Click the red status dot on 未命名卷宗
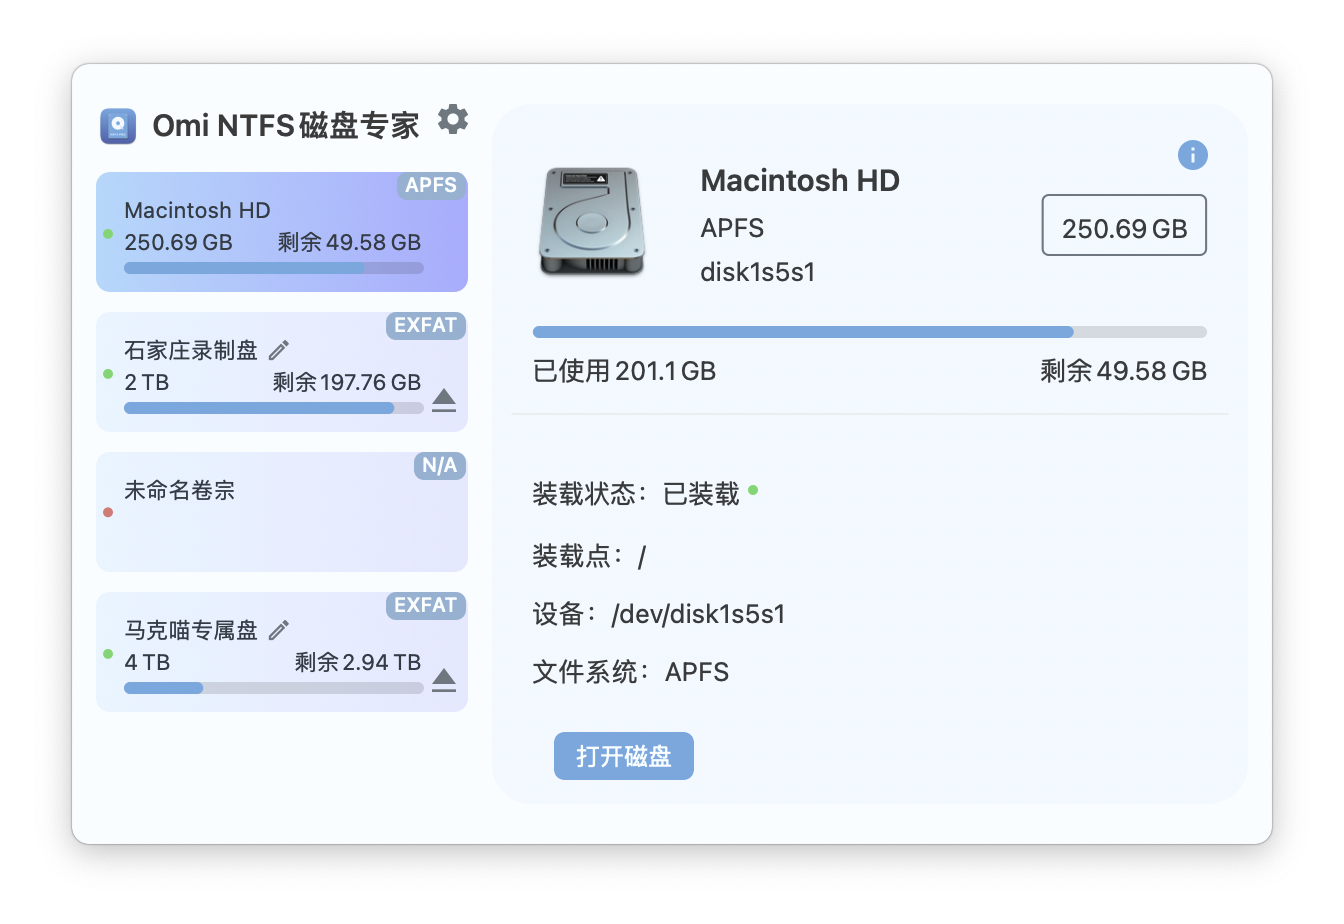The height and width of the screenshot is (924, 1344). (x=108, y=512)
